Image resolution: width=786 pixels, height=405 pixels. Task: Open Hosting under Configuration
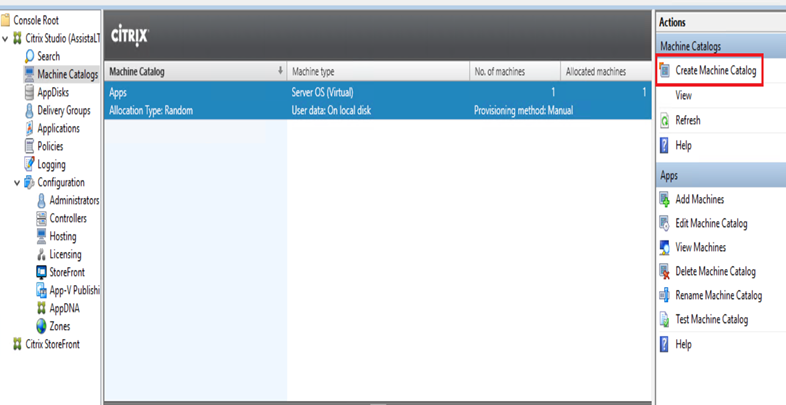click(x=63, y=237)
